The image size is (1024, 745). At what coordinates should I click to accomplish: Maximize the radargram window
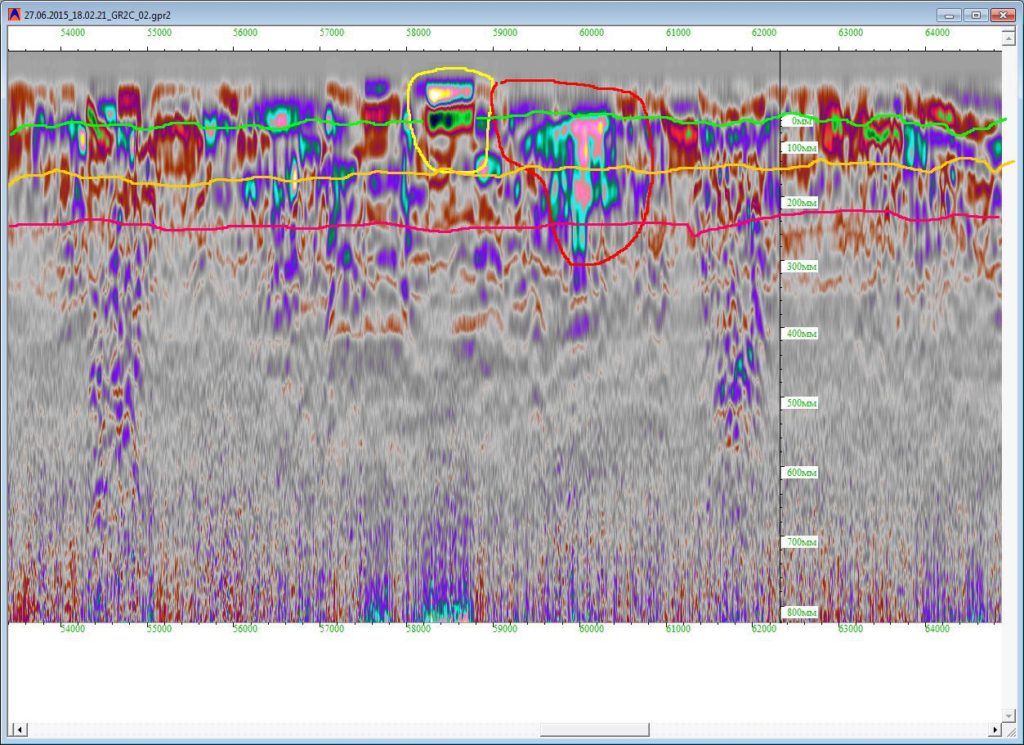(x=976, y=14)
